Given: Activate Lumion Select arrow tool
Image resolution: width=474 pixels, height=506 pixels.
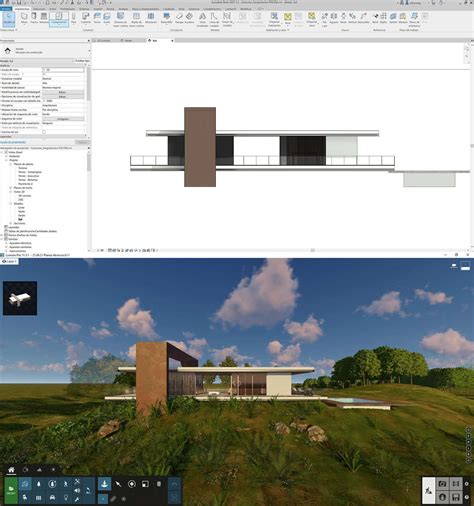Looking at the screenshot, I should coord(118,484).
